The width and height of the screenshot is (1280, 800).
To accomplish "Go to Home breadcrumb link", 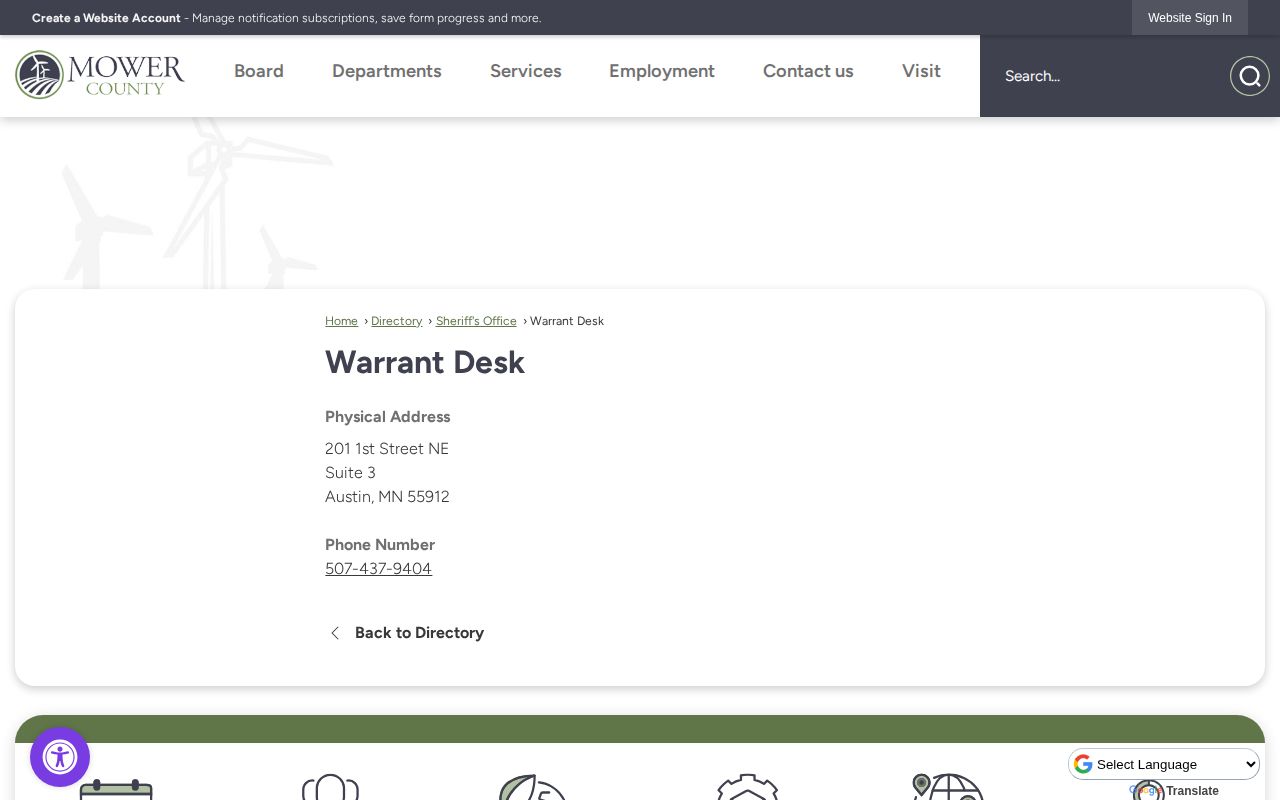I will coord(341,321).
